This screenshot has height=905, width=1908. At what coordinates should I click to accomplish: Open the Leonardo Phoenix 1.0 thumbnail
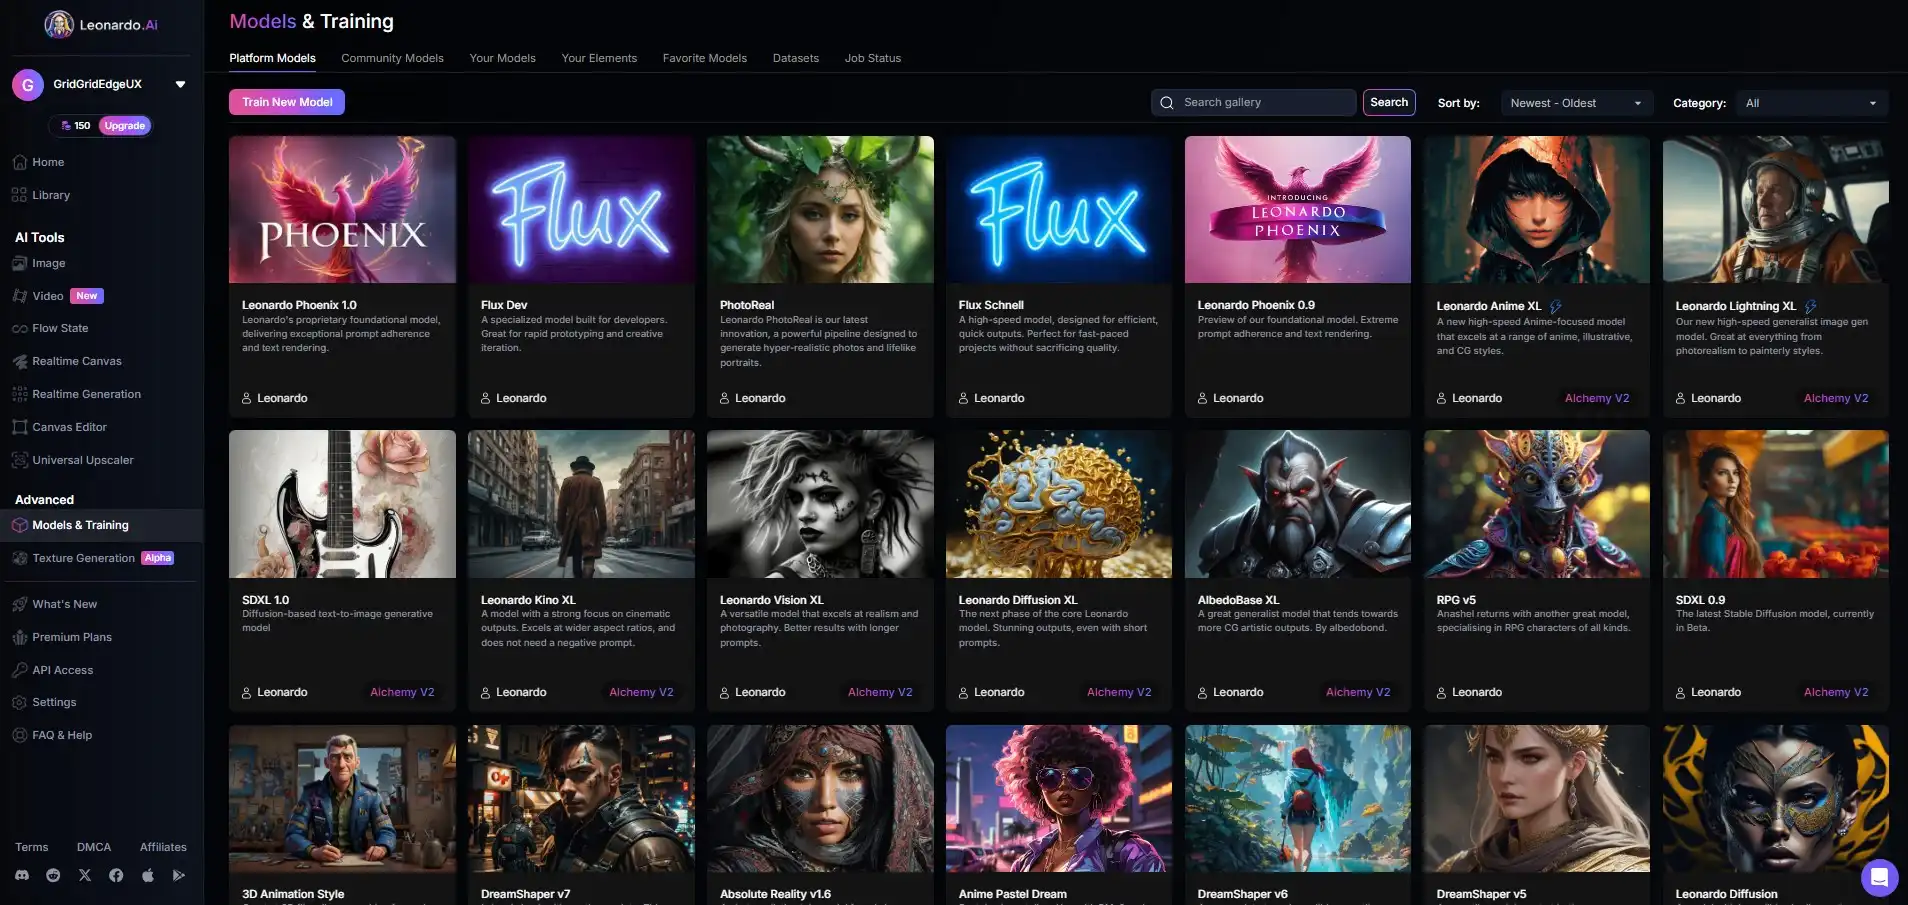pyautogui.click(x=342, y=210)
